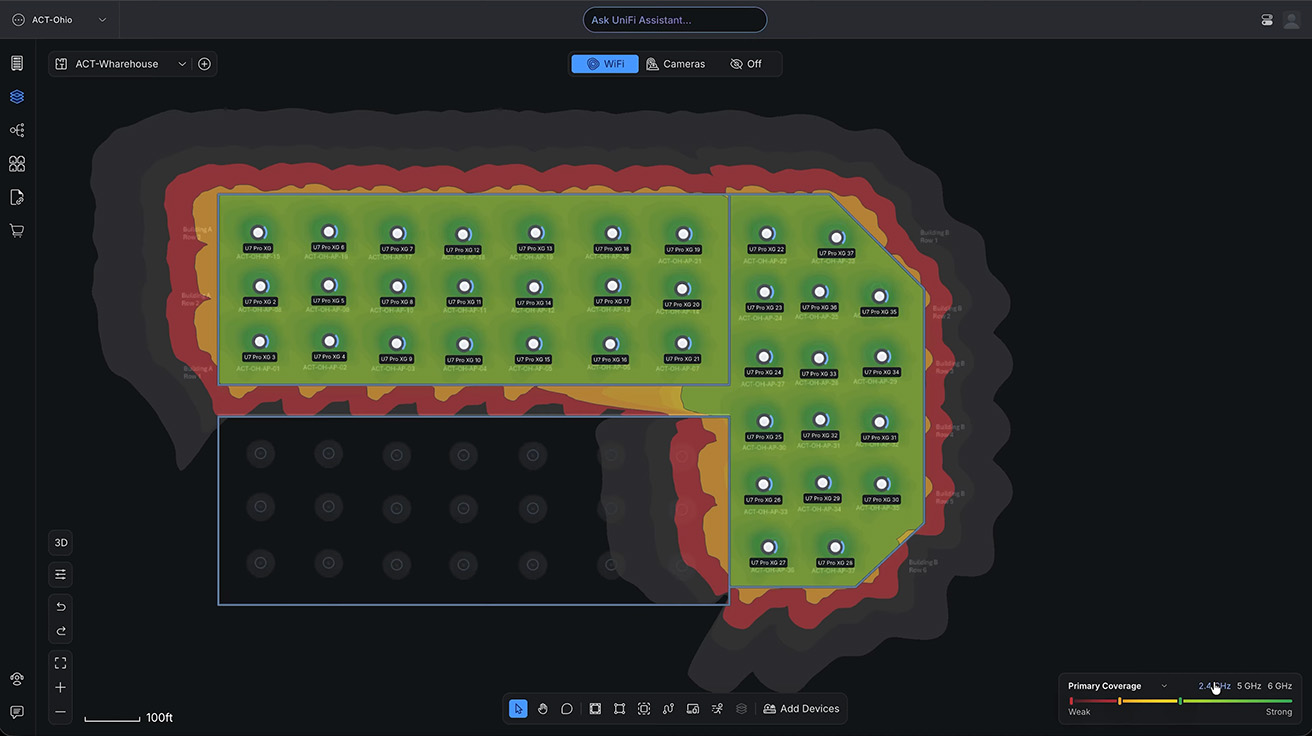Click the Ask UniFi Assistant input field
Viewport: 1312px width, 736px height.
coord(675,20)
